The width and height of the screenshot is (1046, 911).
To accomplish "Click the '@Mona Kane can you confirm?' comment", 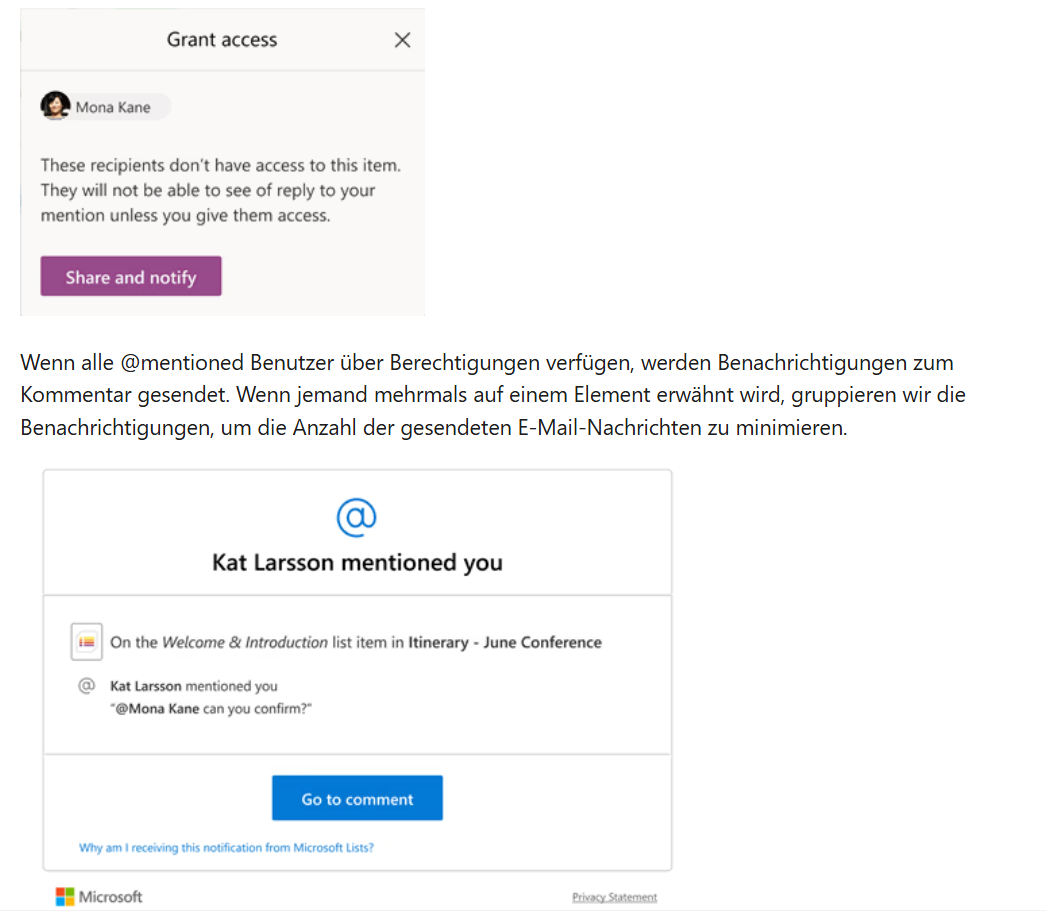I will (x=211, y=708).
